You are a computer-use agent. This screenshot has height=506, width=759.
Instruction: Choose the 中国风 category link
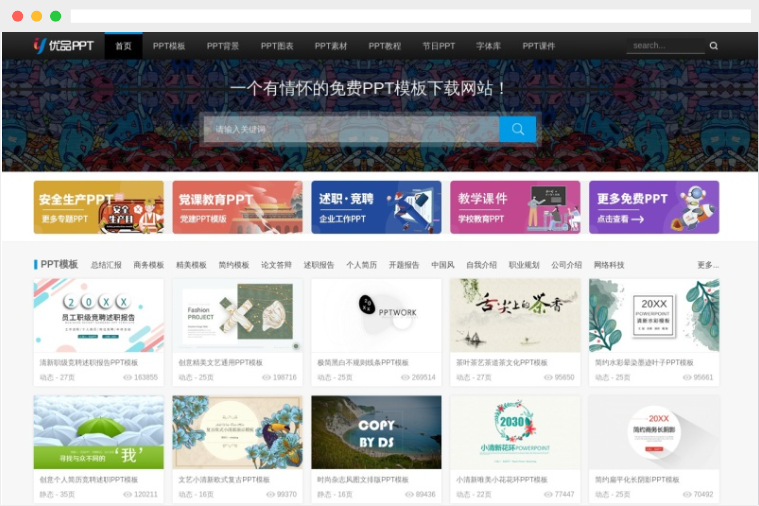[x=443, y=265]
